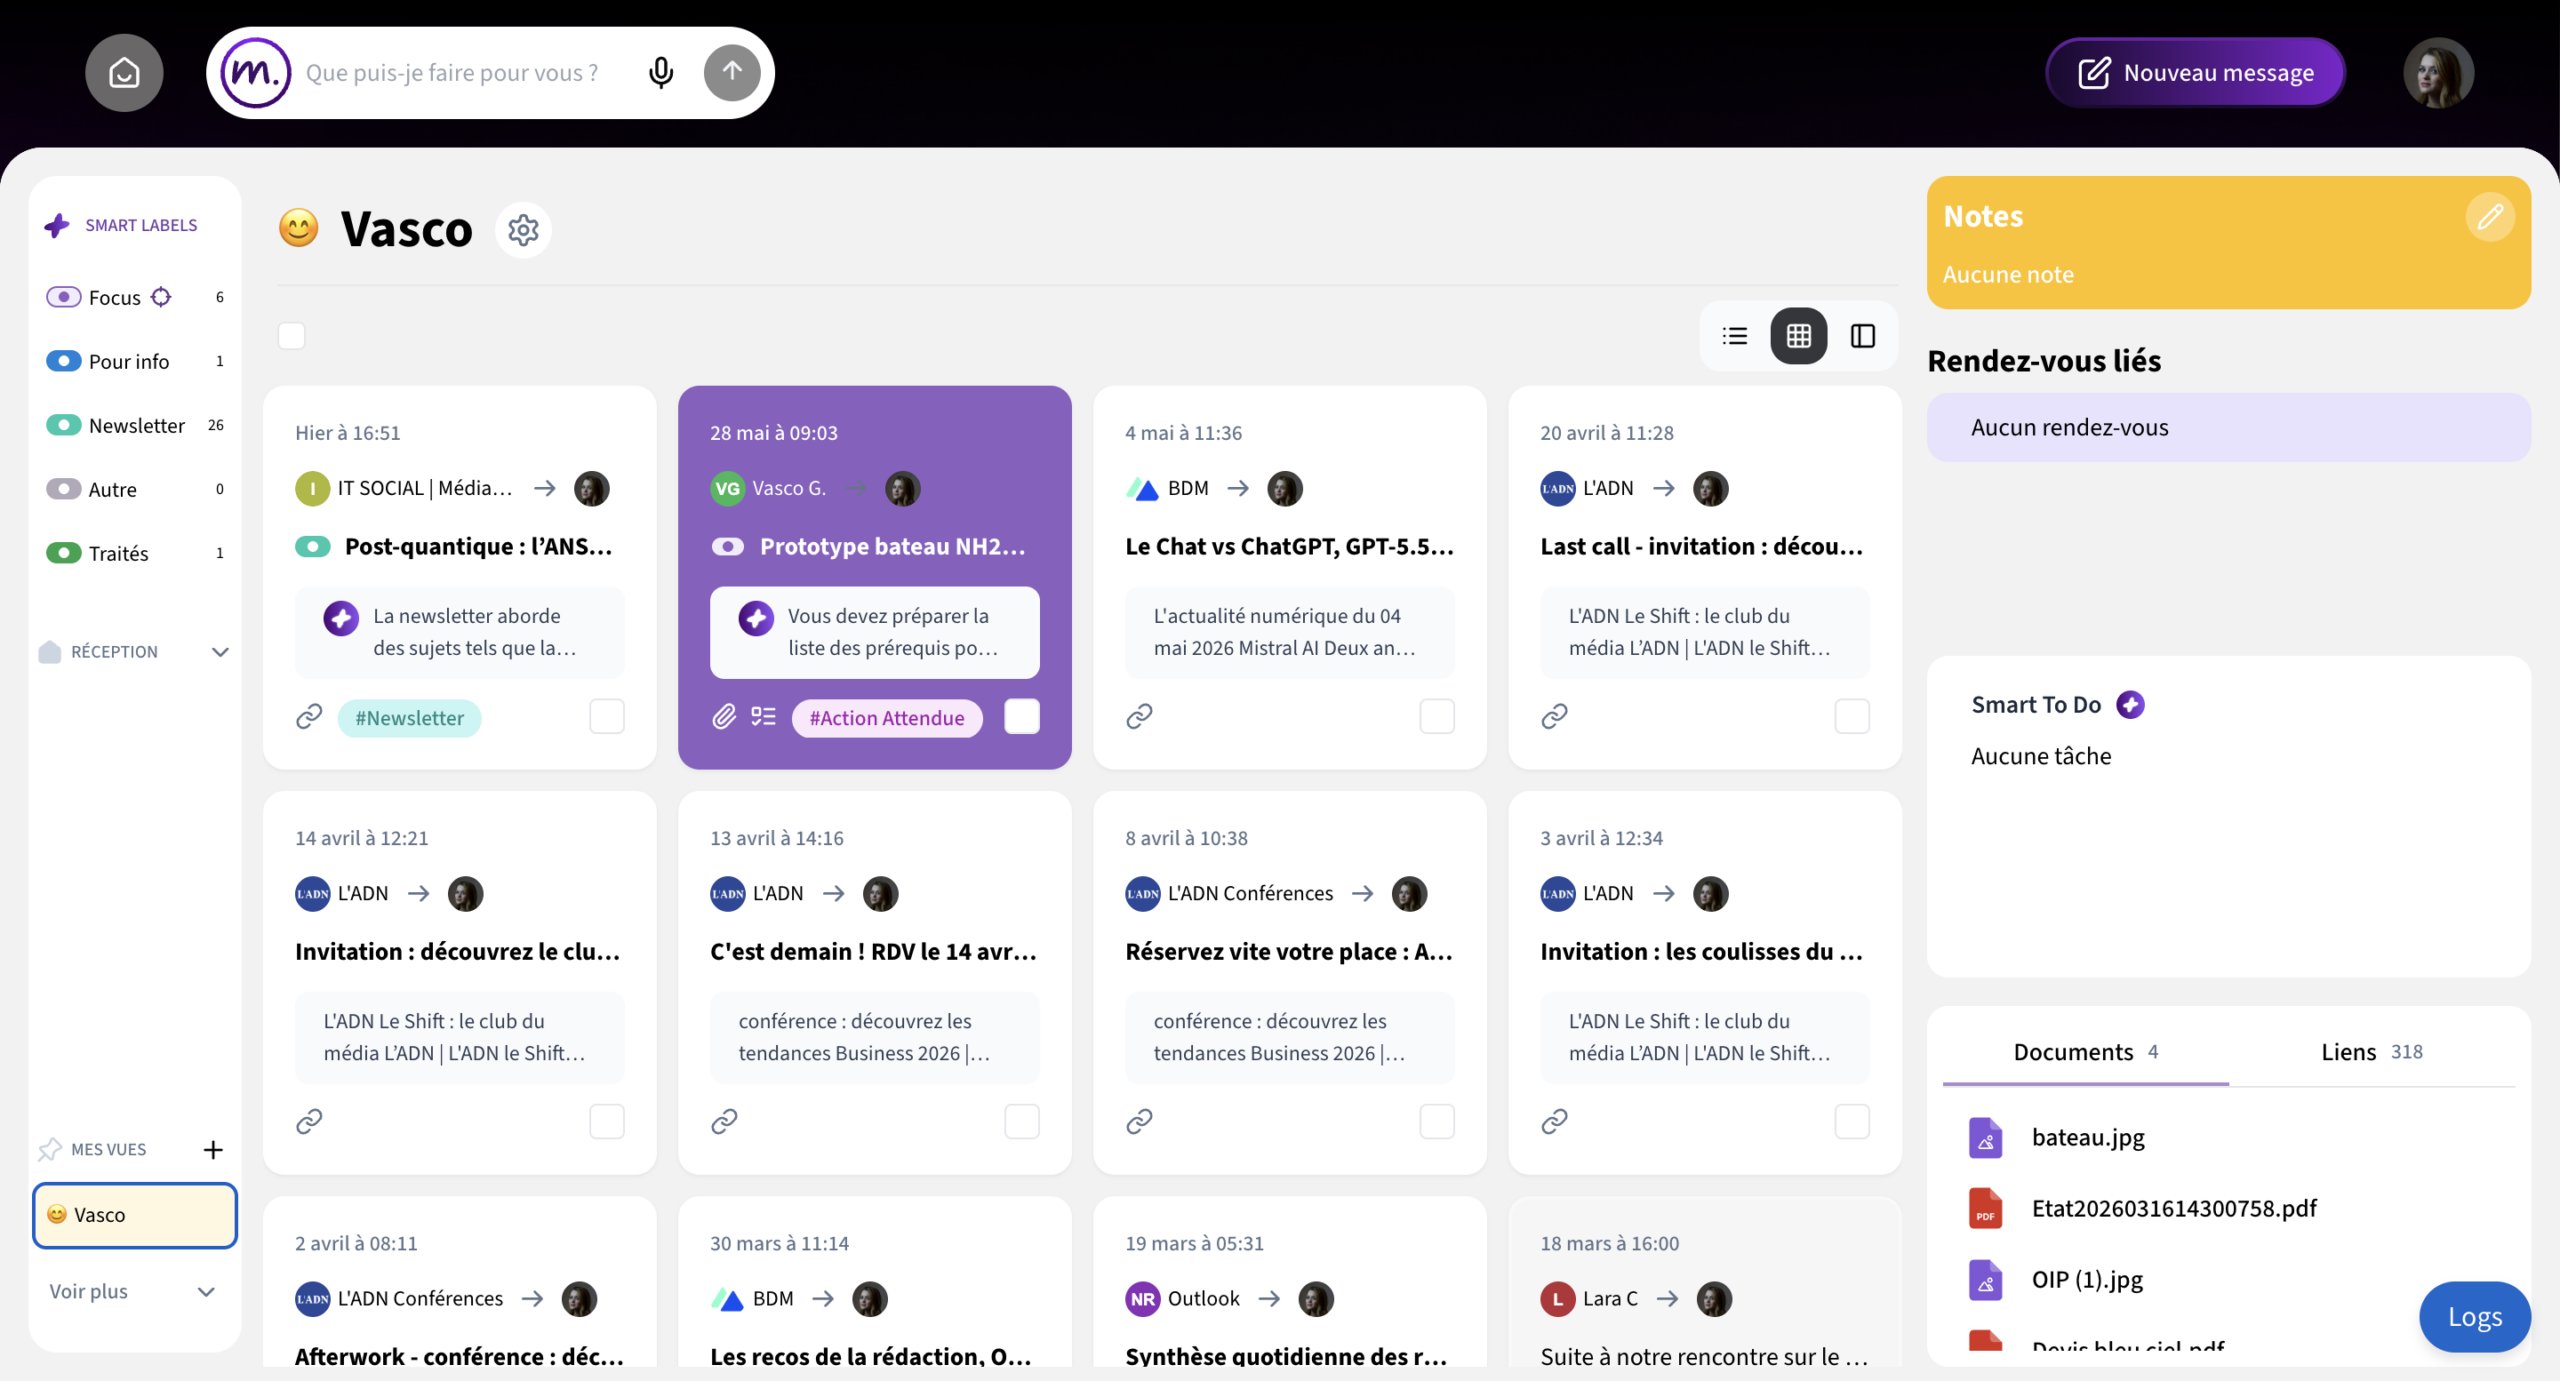Toggle the Pour info smart label
The width and height of the screenshot is (2560, 1381).
click(64, 361)
